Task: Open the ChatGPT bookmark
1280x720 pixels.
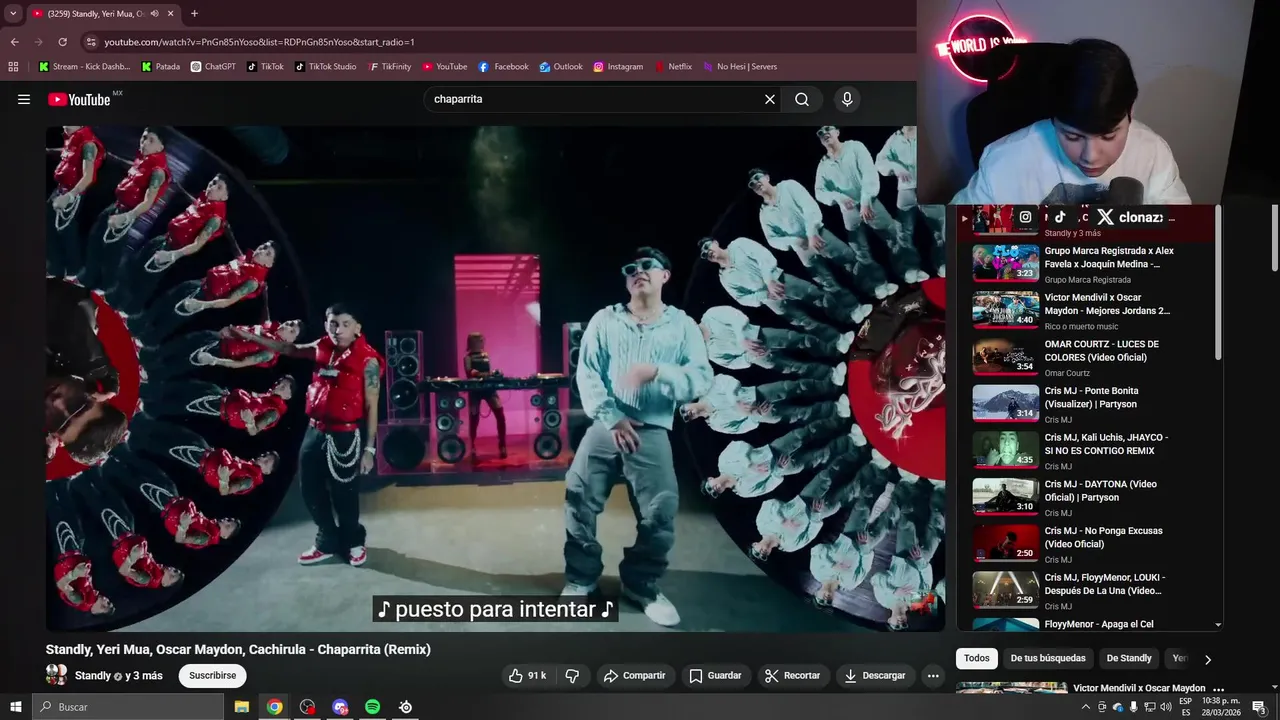Action: coord(213,67)
